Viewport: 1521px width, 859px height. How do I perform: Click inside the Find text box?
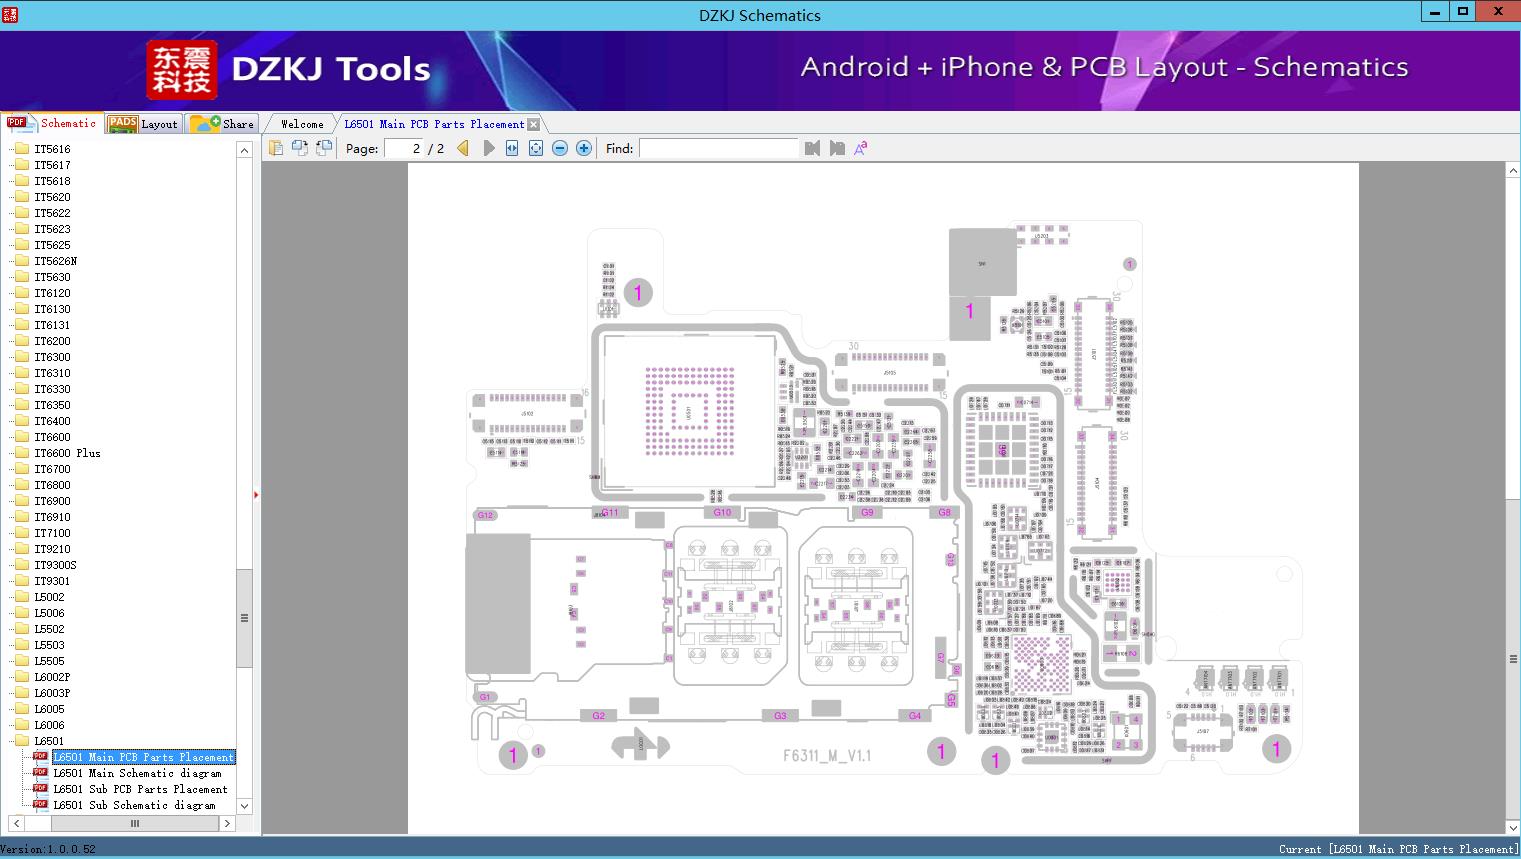[718, 147]
